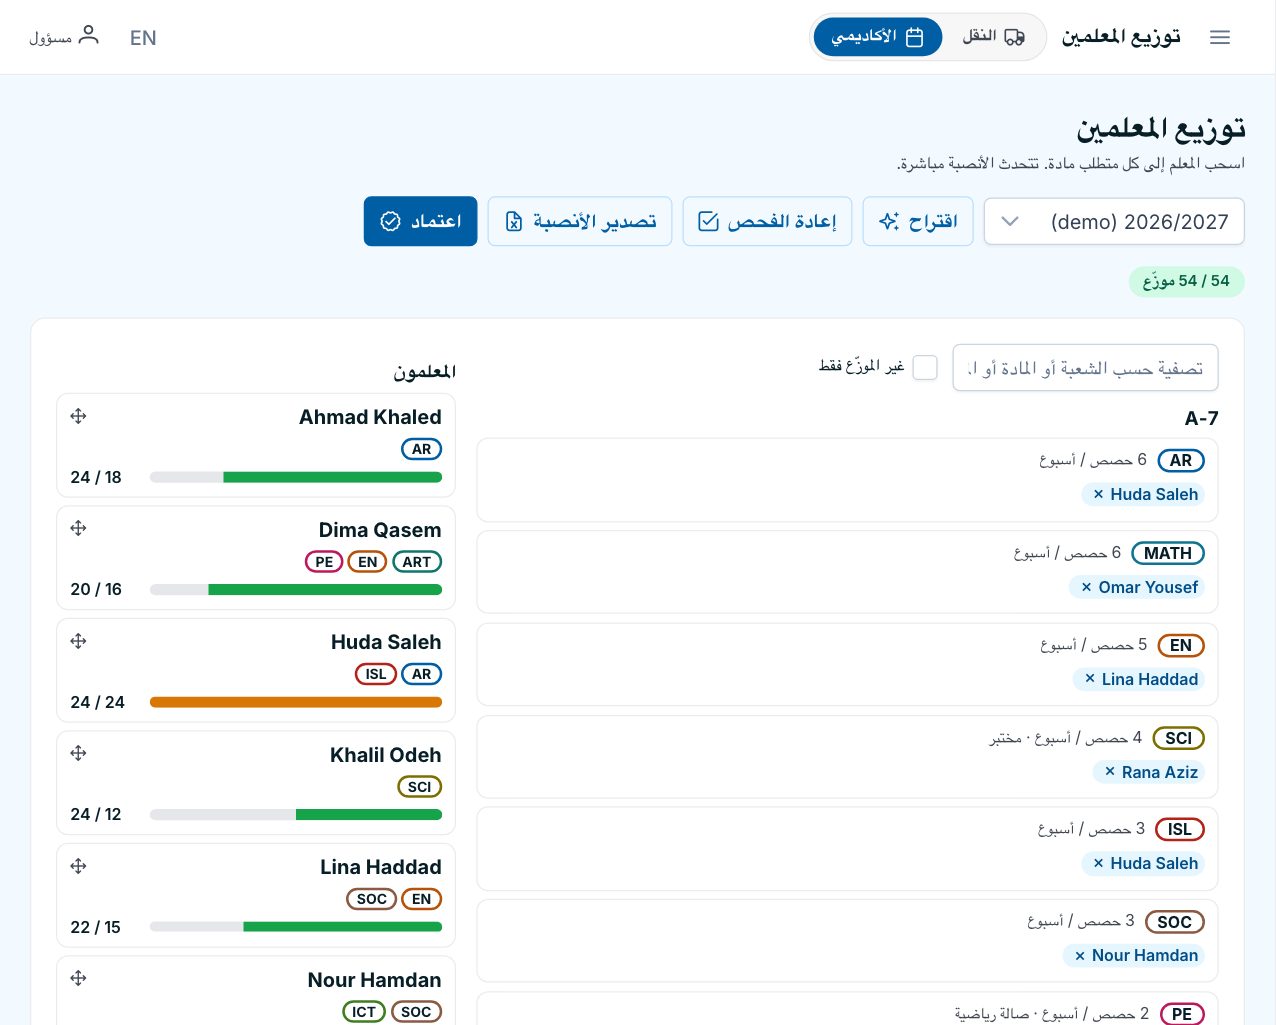The width and height of the screenshot is (1276, 1025).
Task: Click the SOC tag on Lina Haddad
Action: coord(371,899)
